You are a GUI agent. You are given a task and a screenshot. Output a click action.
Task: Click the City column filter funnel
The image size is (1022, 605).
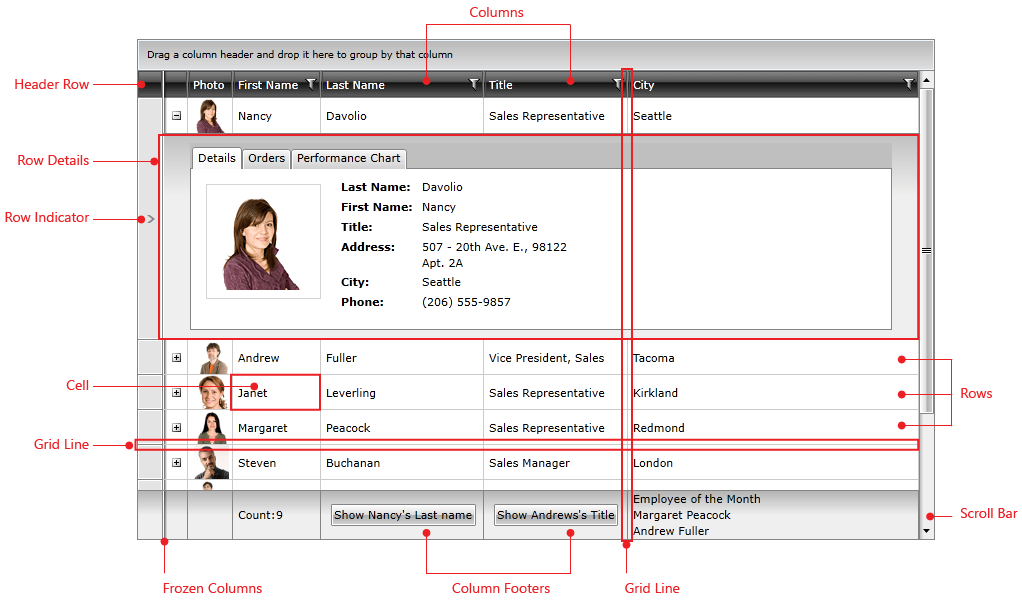click(908, 84)
